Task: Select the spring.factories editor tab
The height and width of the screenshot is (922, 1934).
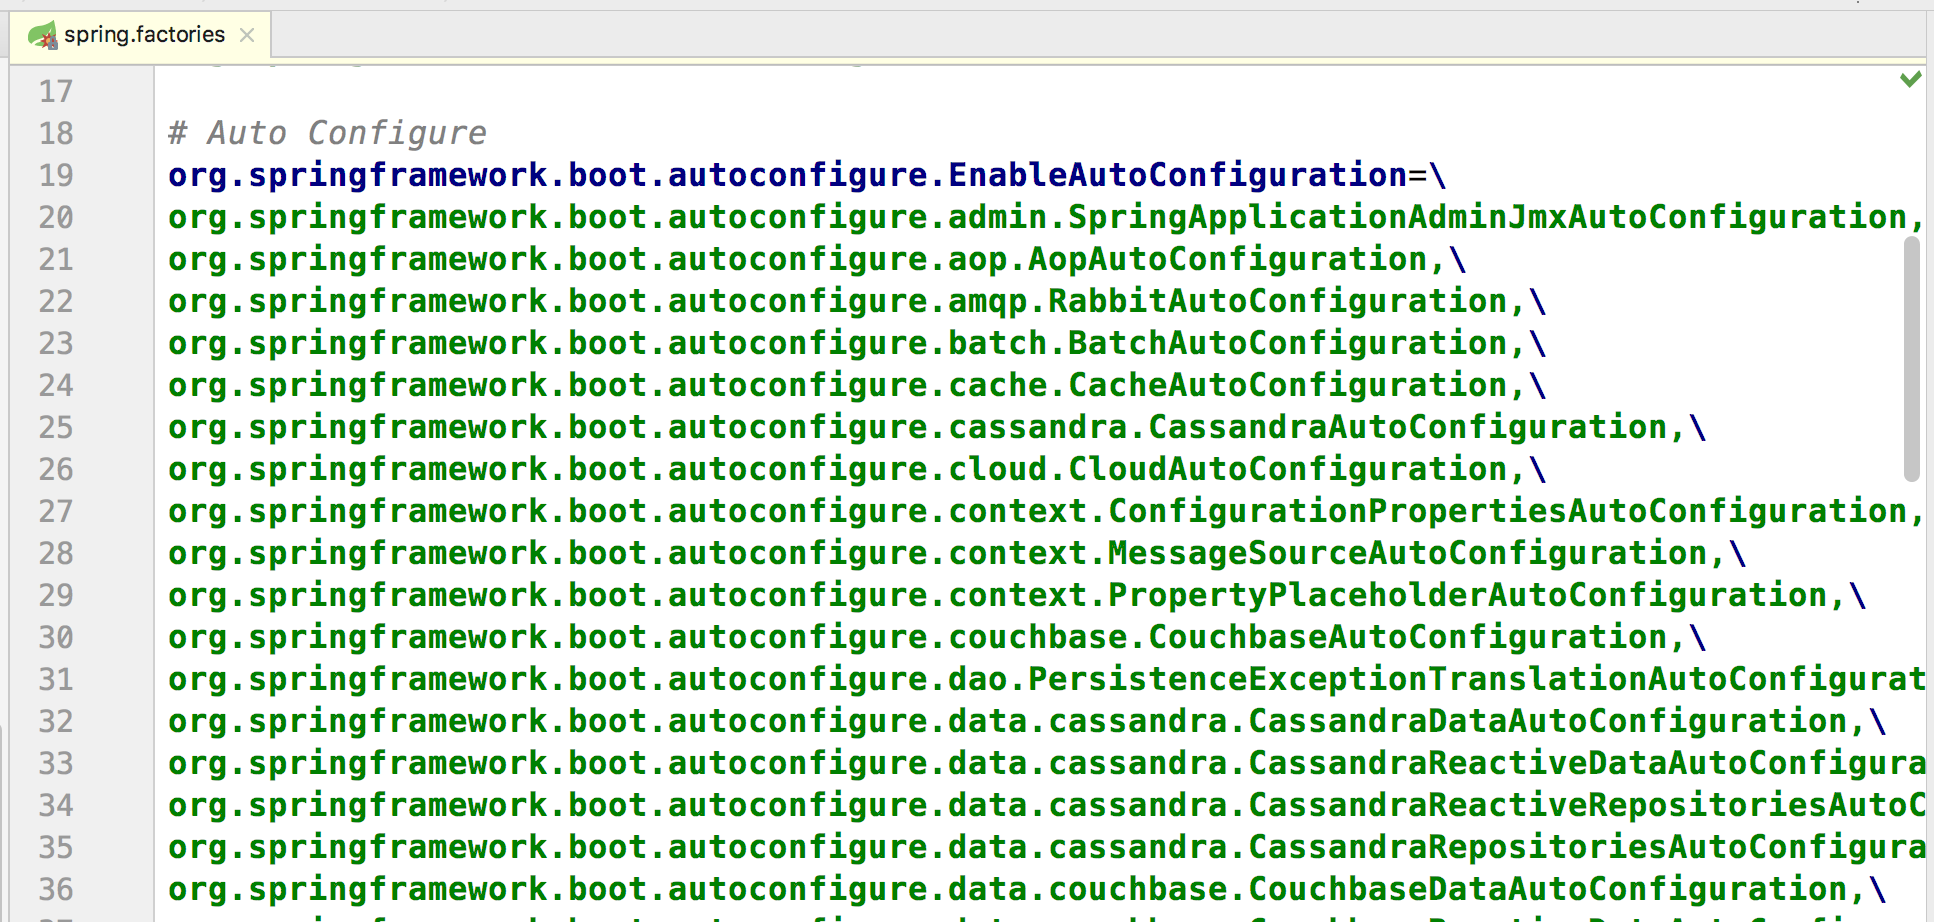Action: click(144, 35)
